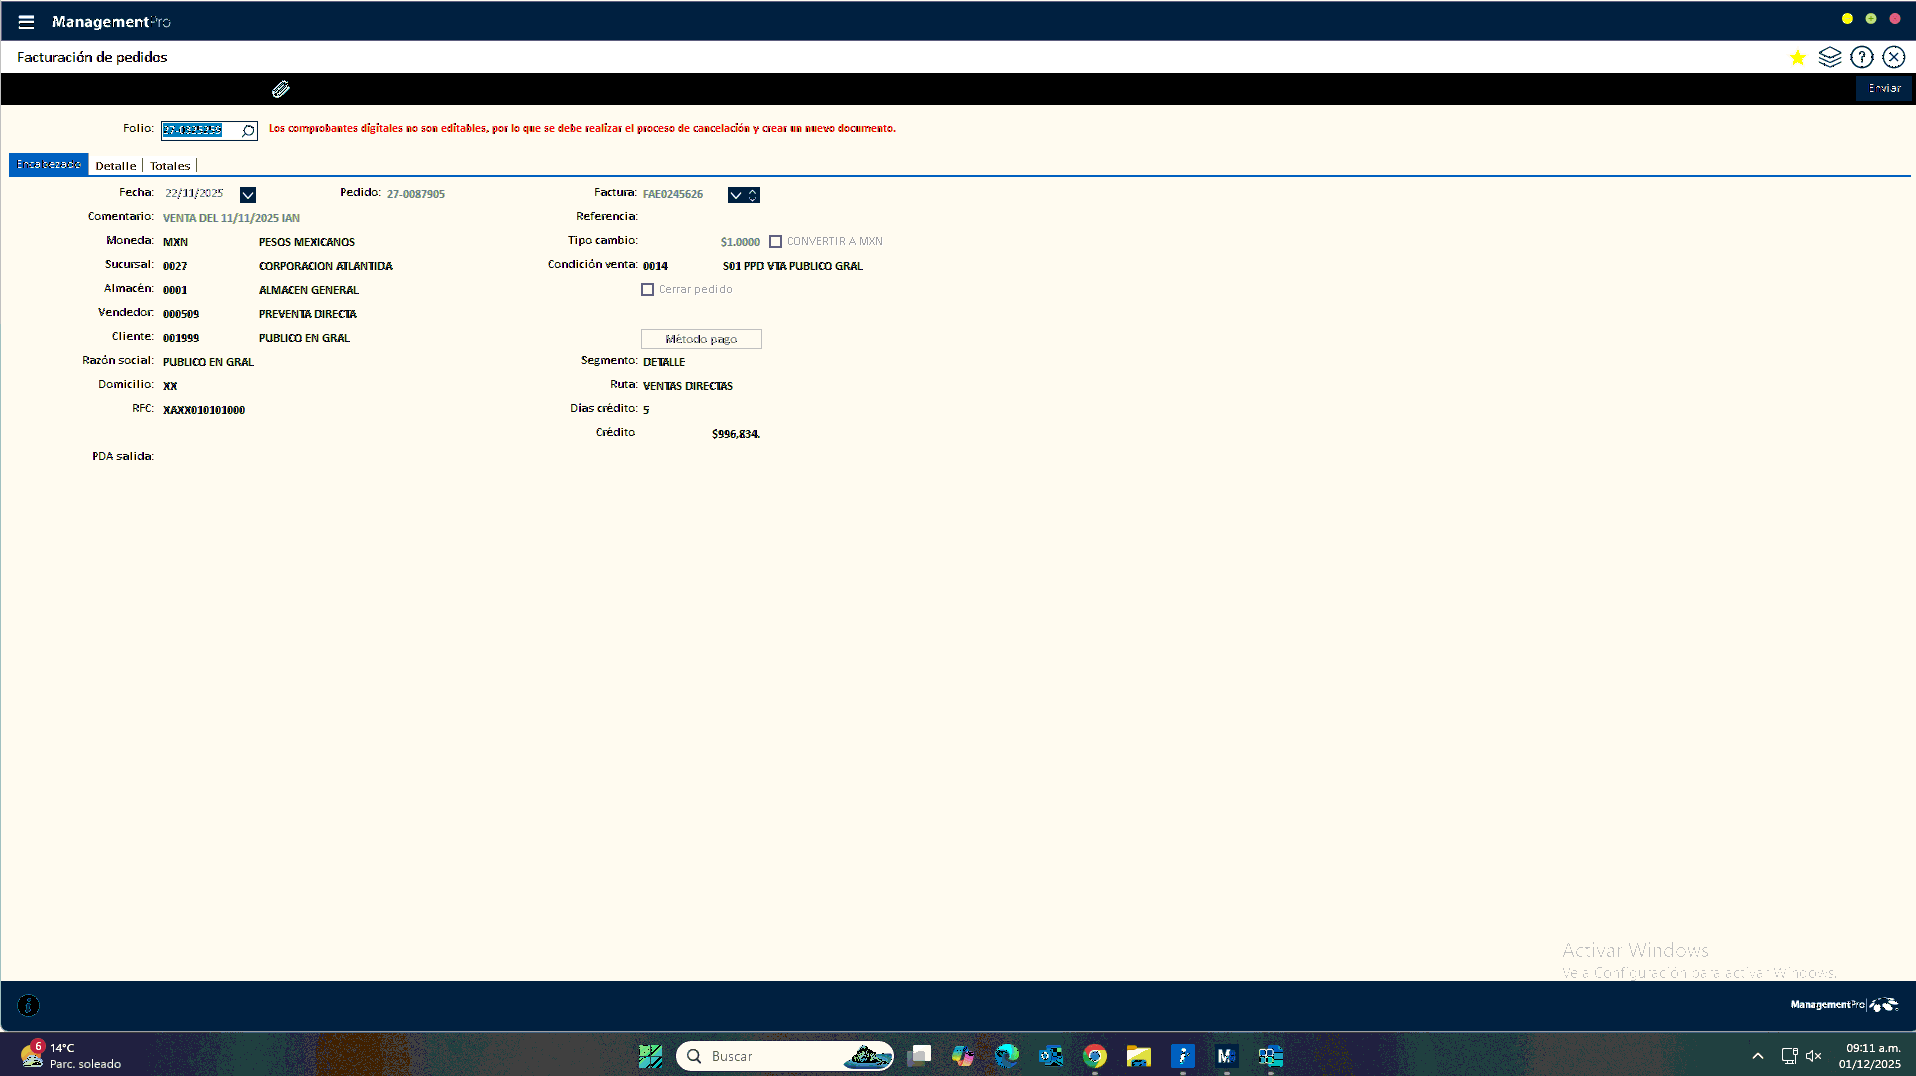The width and height of the screenshot is (1916, 1076).
Task: Switch to the Totales tab
Action: pos(170,166)
